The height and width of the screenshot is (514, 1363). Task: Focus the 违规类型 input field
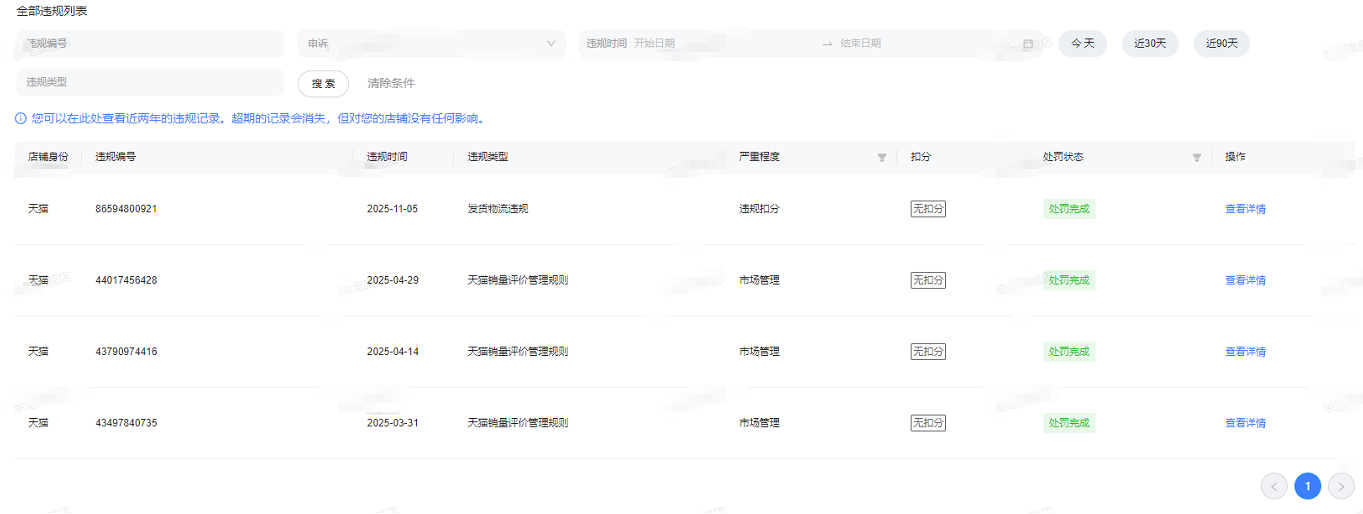point(150,83)
